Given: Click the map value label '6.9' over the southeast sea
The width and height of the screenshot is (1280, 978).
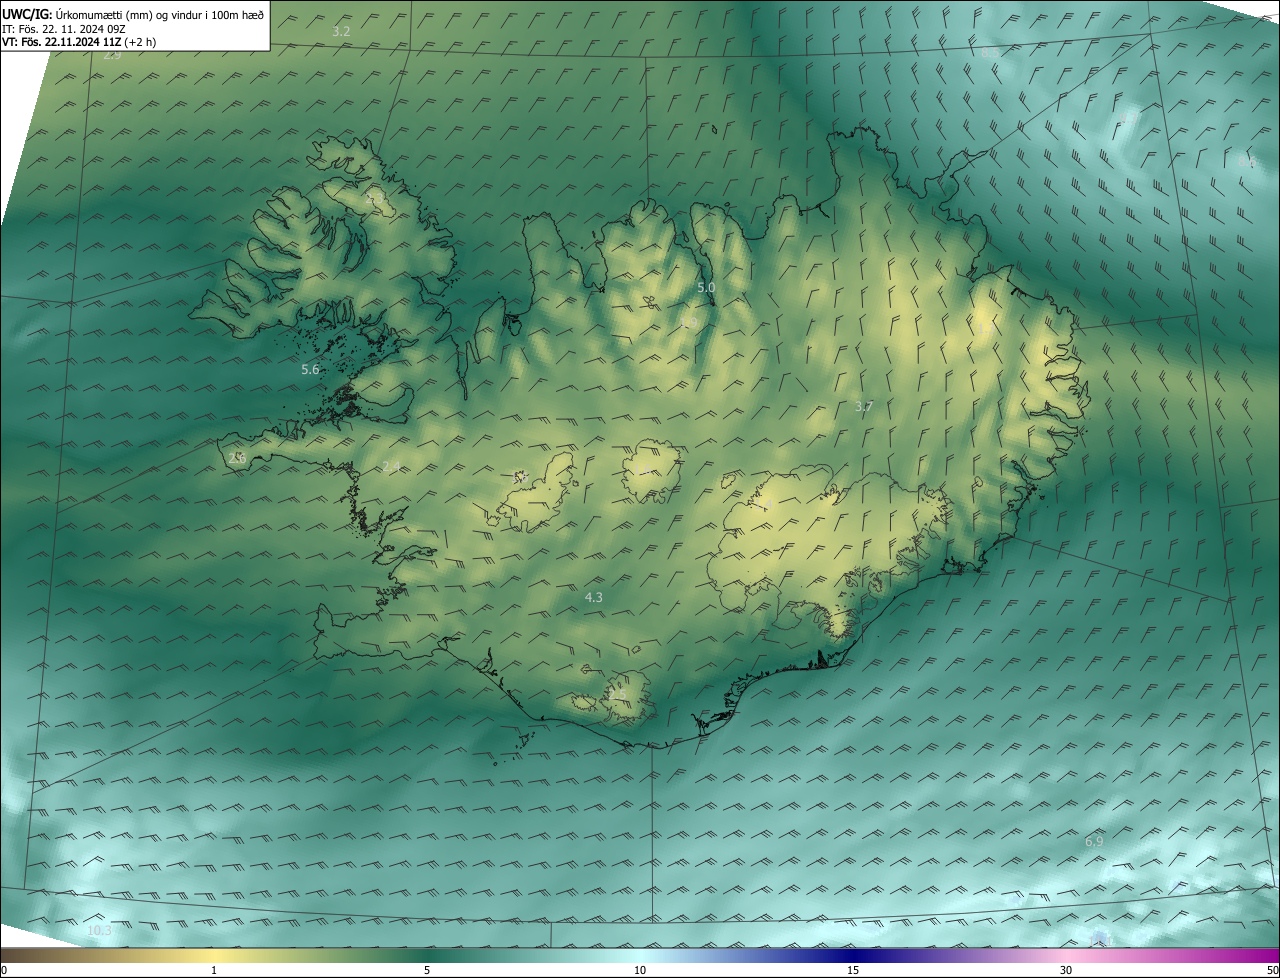Looking at the screenshot, I should tap(1094, 841).
